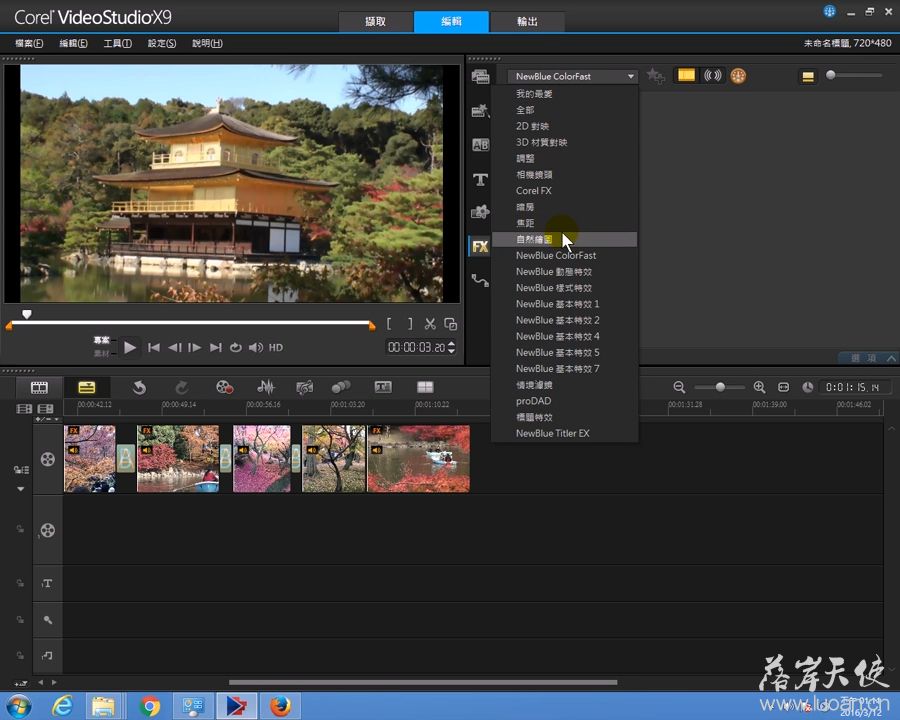This screenshot has width=900, height=720.
Task: Step back one frame
Action: coord(174,347)
